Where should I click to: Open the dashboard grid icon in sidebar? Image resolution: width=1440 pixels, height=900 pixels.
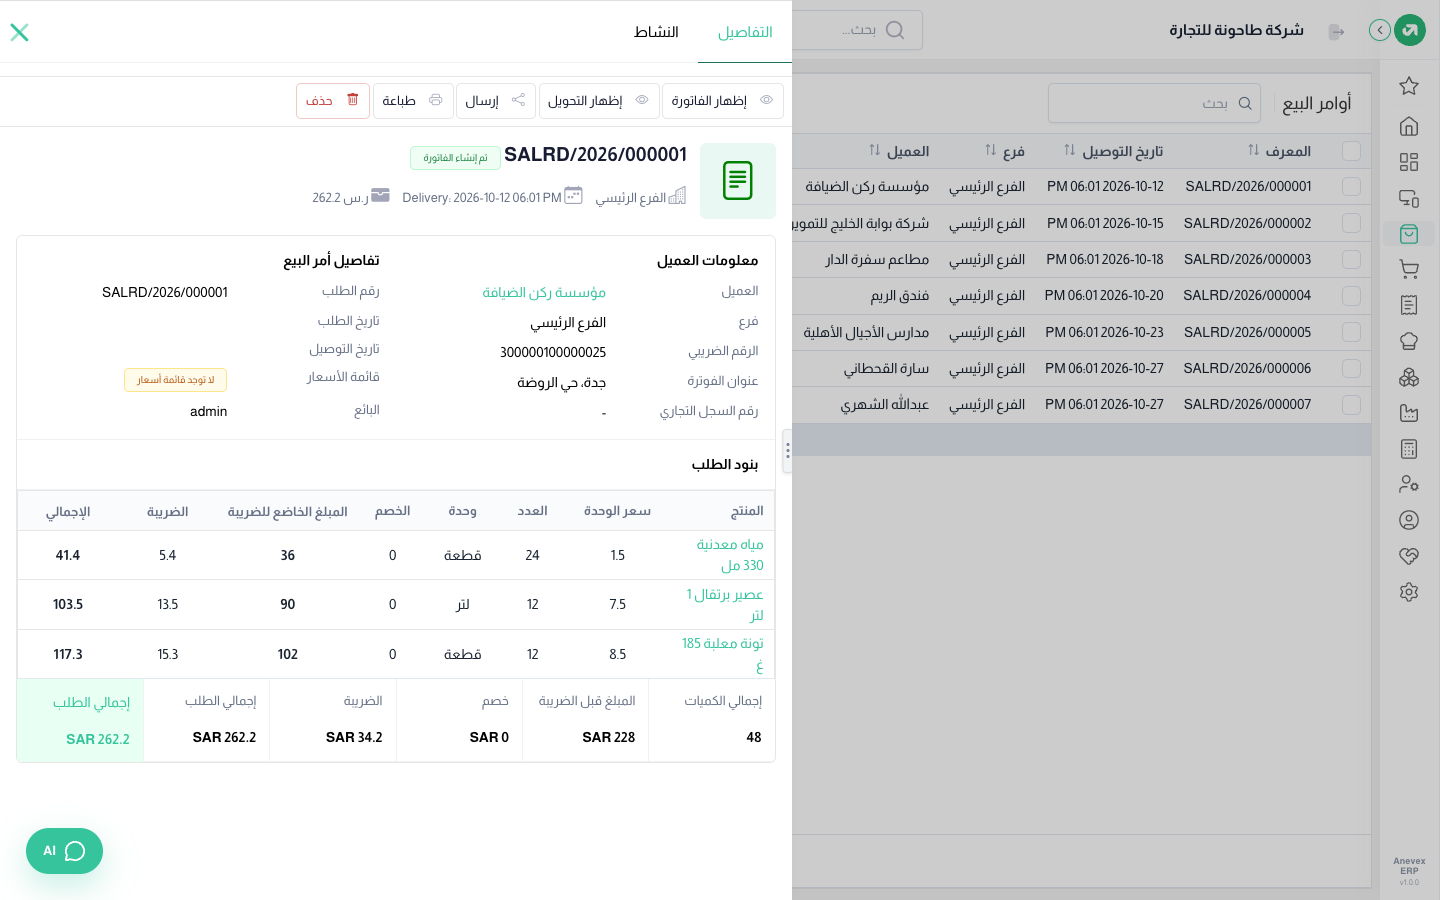coord(1409,162)
